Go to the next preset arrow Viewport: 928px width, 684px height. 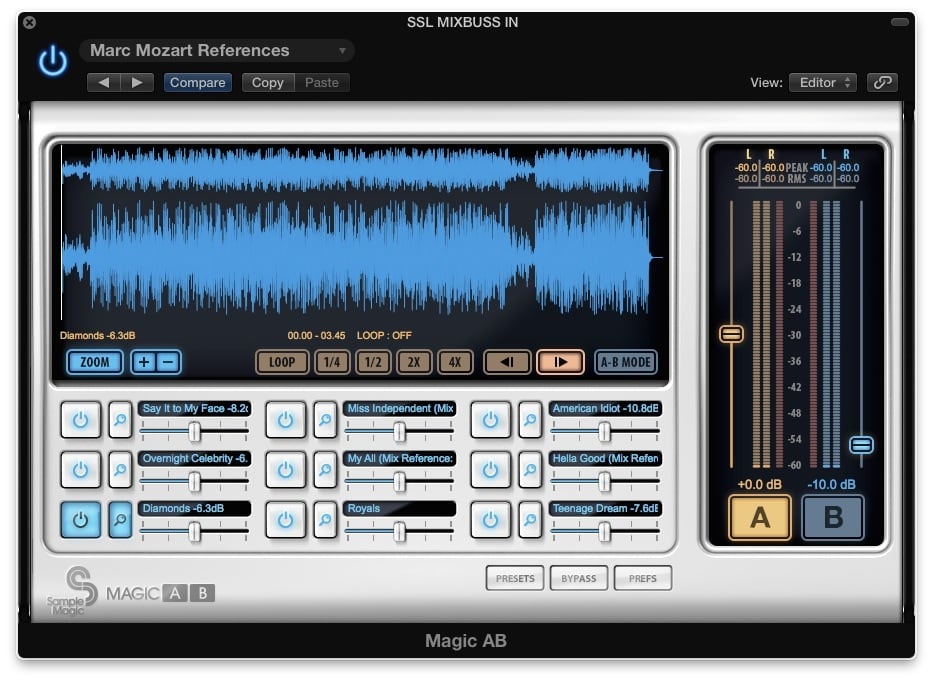tap(137, 83)
